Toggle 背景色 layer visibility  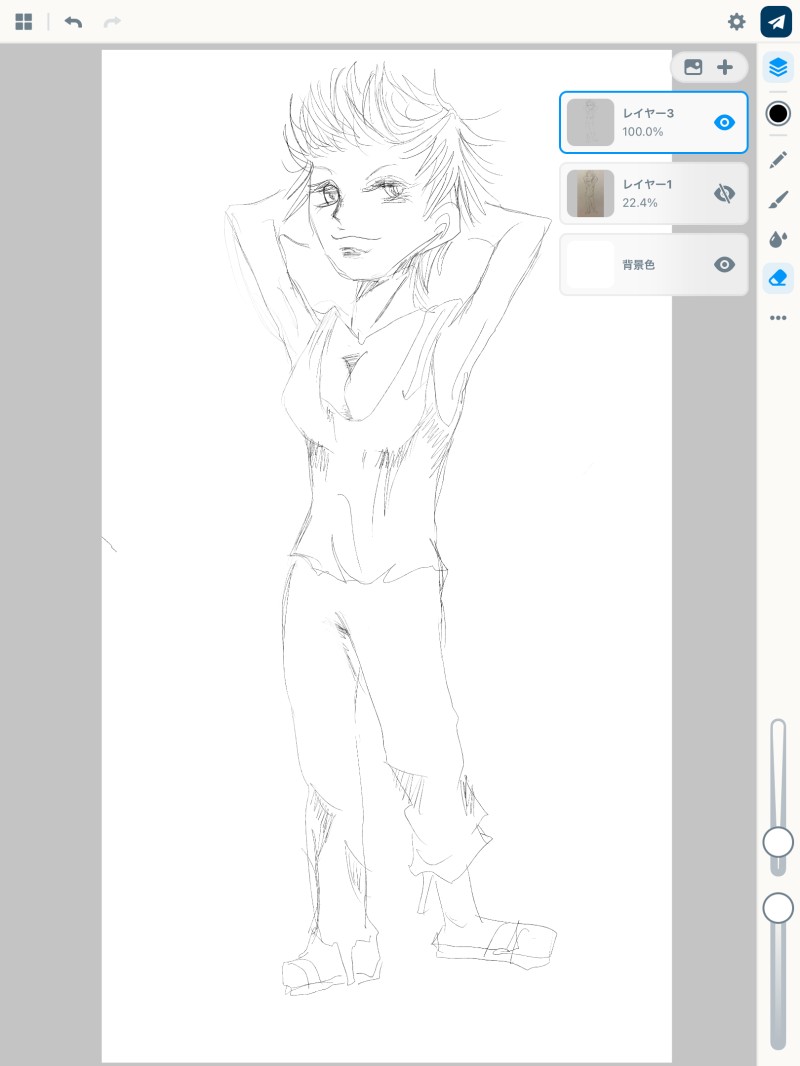[724, 264]
